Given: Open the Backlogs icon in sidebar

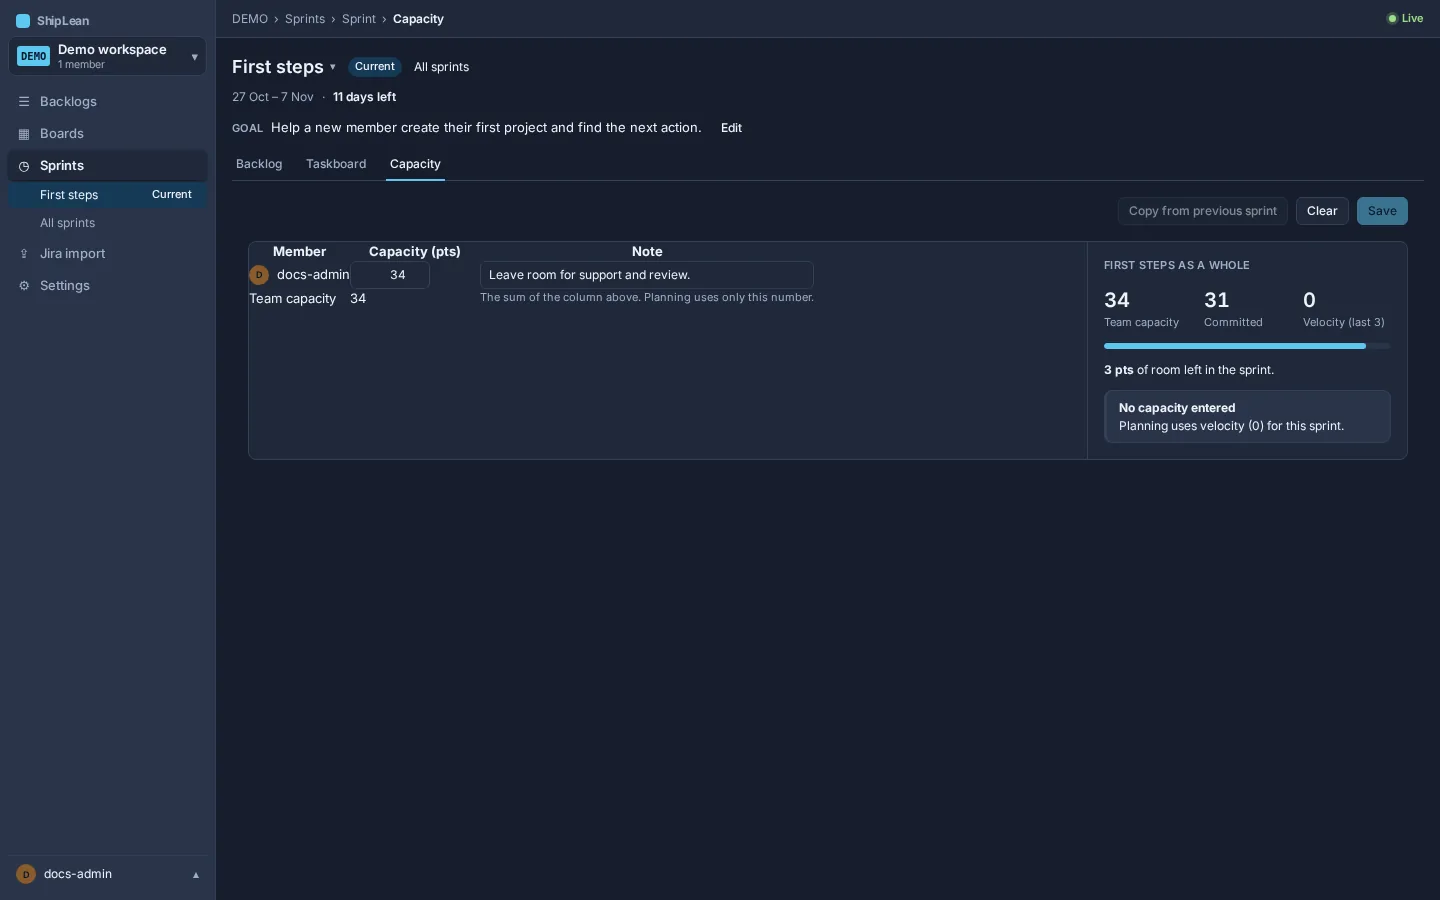Looking at the screenshot, I should [24, 102].
